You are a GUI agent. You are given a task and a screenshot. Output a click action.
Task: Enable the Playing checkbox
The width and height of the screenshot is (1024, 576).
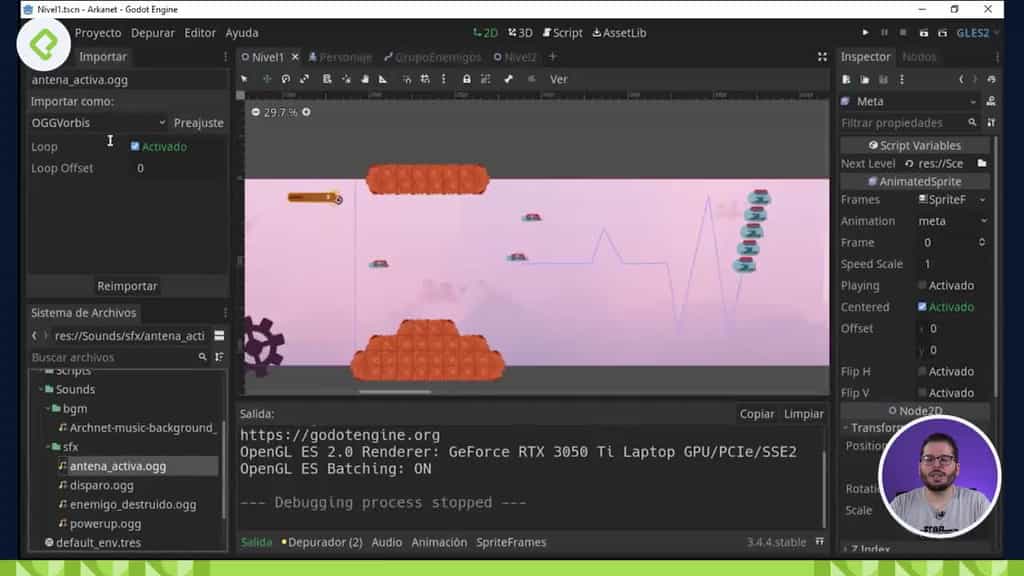pyautogui.click(x=922, y=285)
